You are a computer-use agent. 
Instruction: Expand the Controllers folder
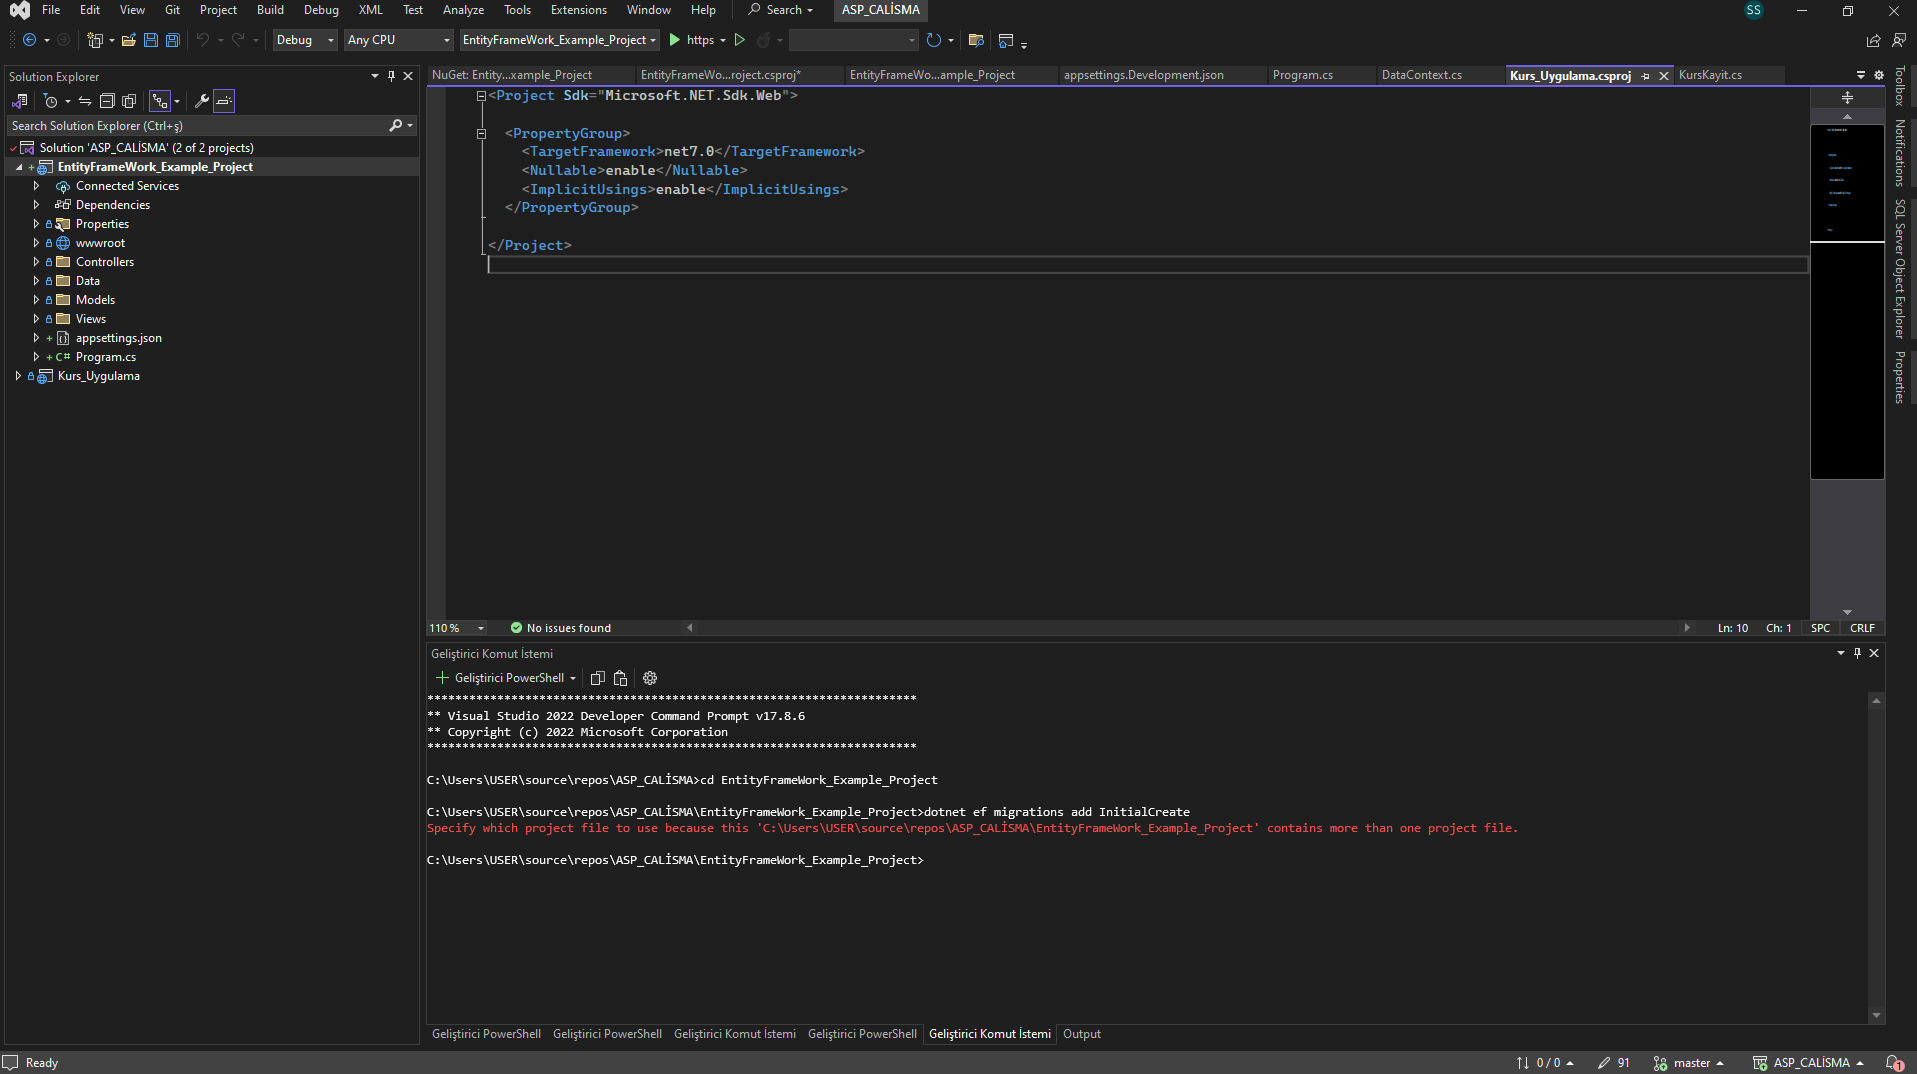[37, 261]
